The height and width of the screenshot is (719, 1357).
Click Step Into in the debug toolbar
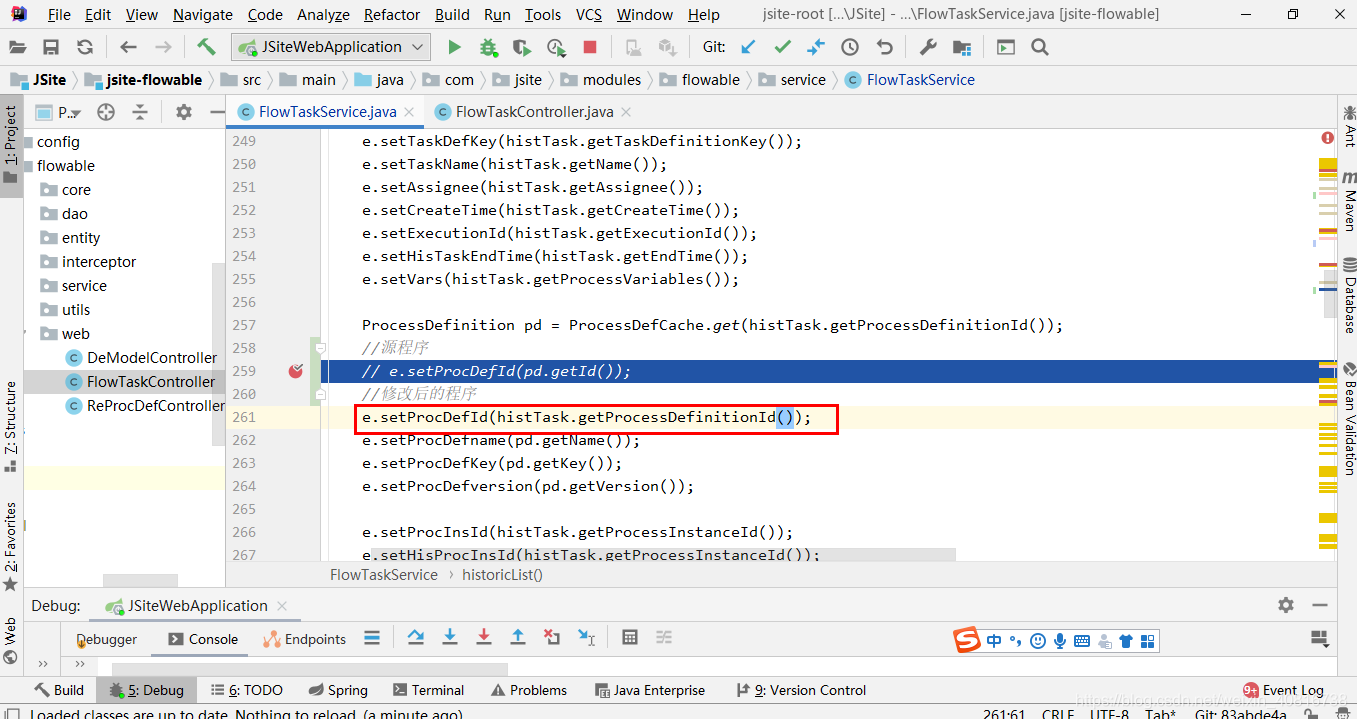[450, 637]
